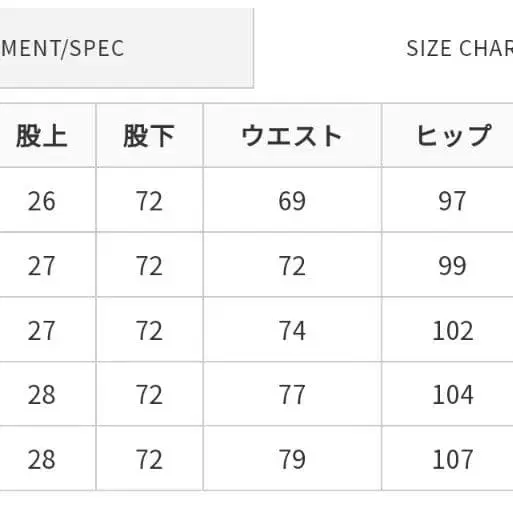Click the inseam 72 in last row
513x513 pixels.
pos(149,459)
